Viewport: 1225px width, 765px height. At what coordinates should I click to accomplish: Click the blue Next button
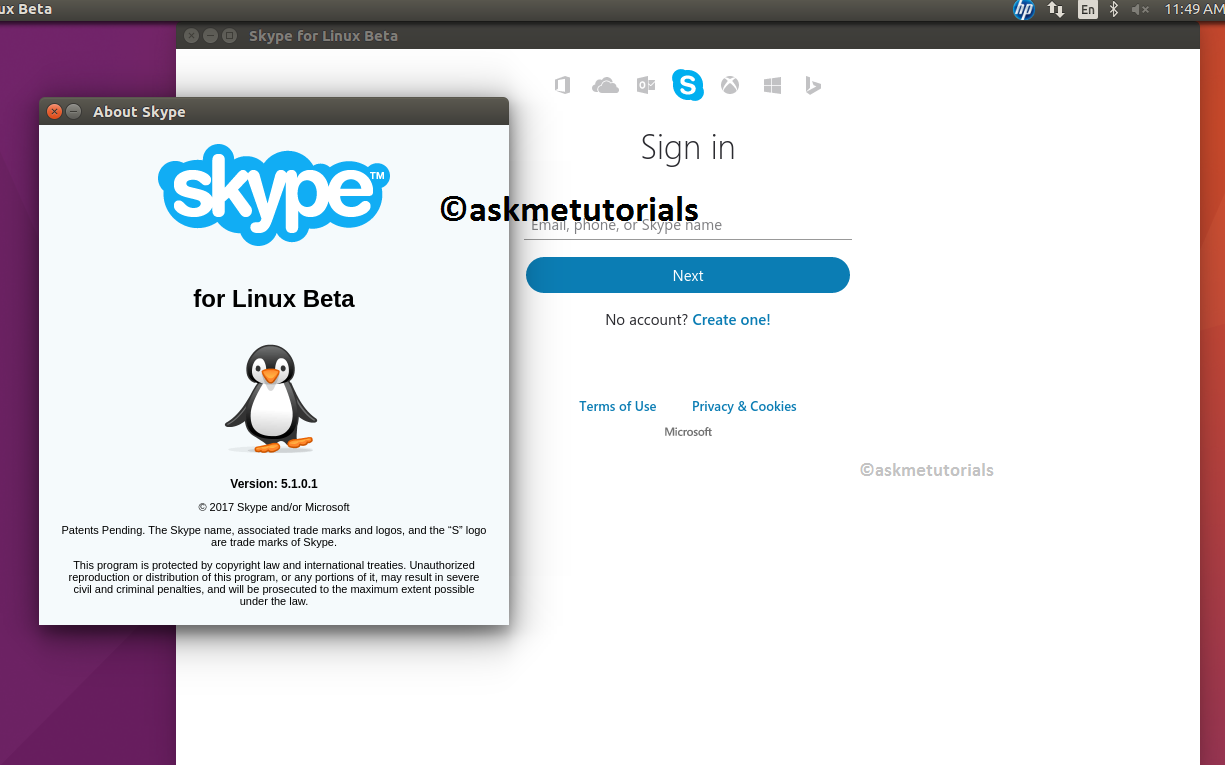[688, 275]
